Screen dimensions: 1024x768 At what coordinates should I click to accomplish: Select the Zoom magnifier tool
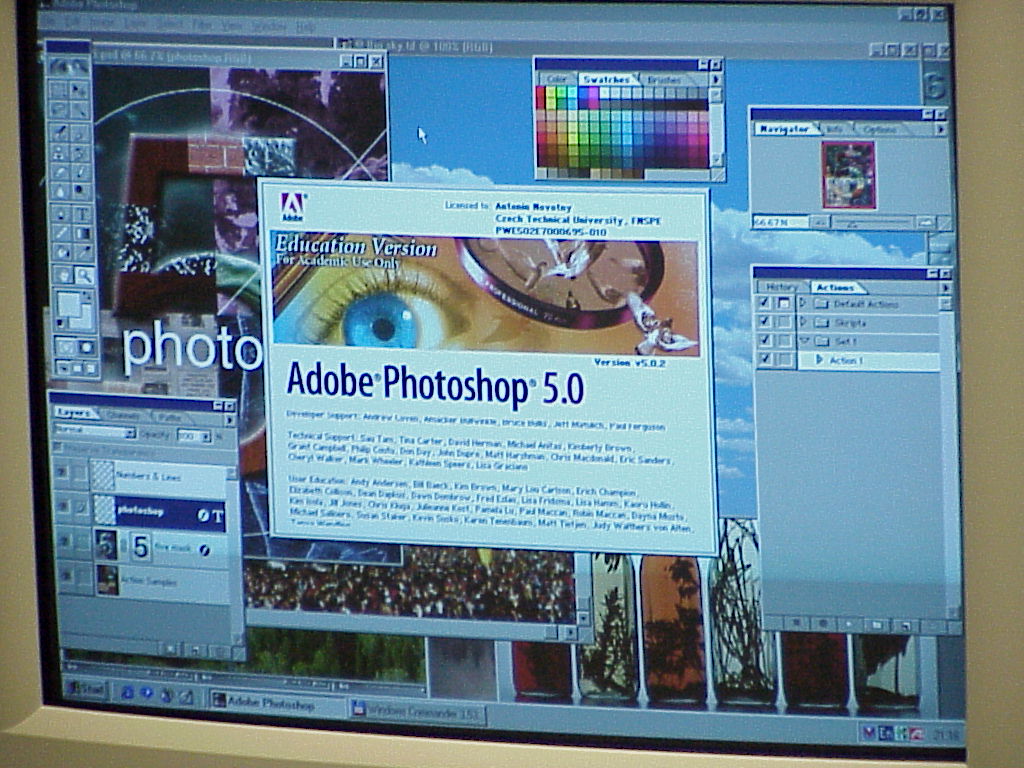(x=84, y=275)
